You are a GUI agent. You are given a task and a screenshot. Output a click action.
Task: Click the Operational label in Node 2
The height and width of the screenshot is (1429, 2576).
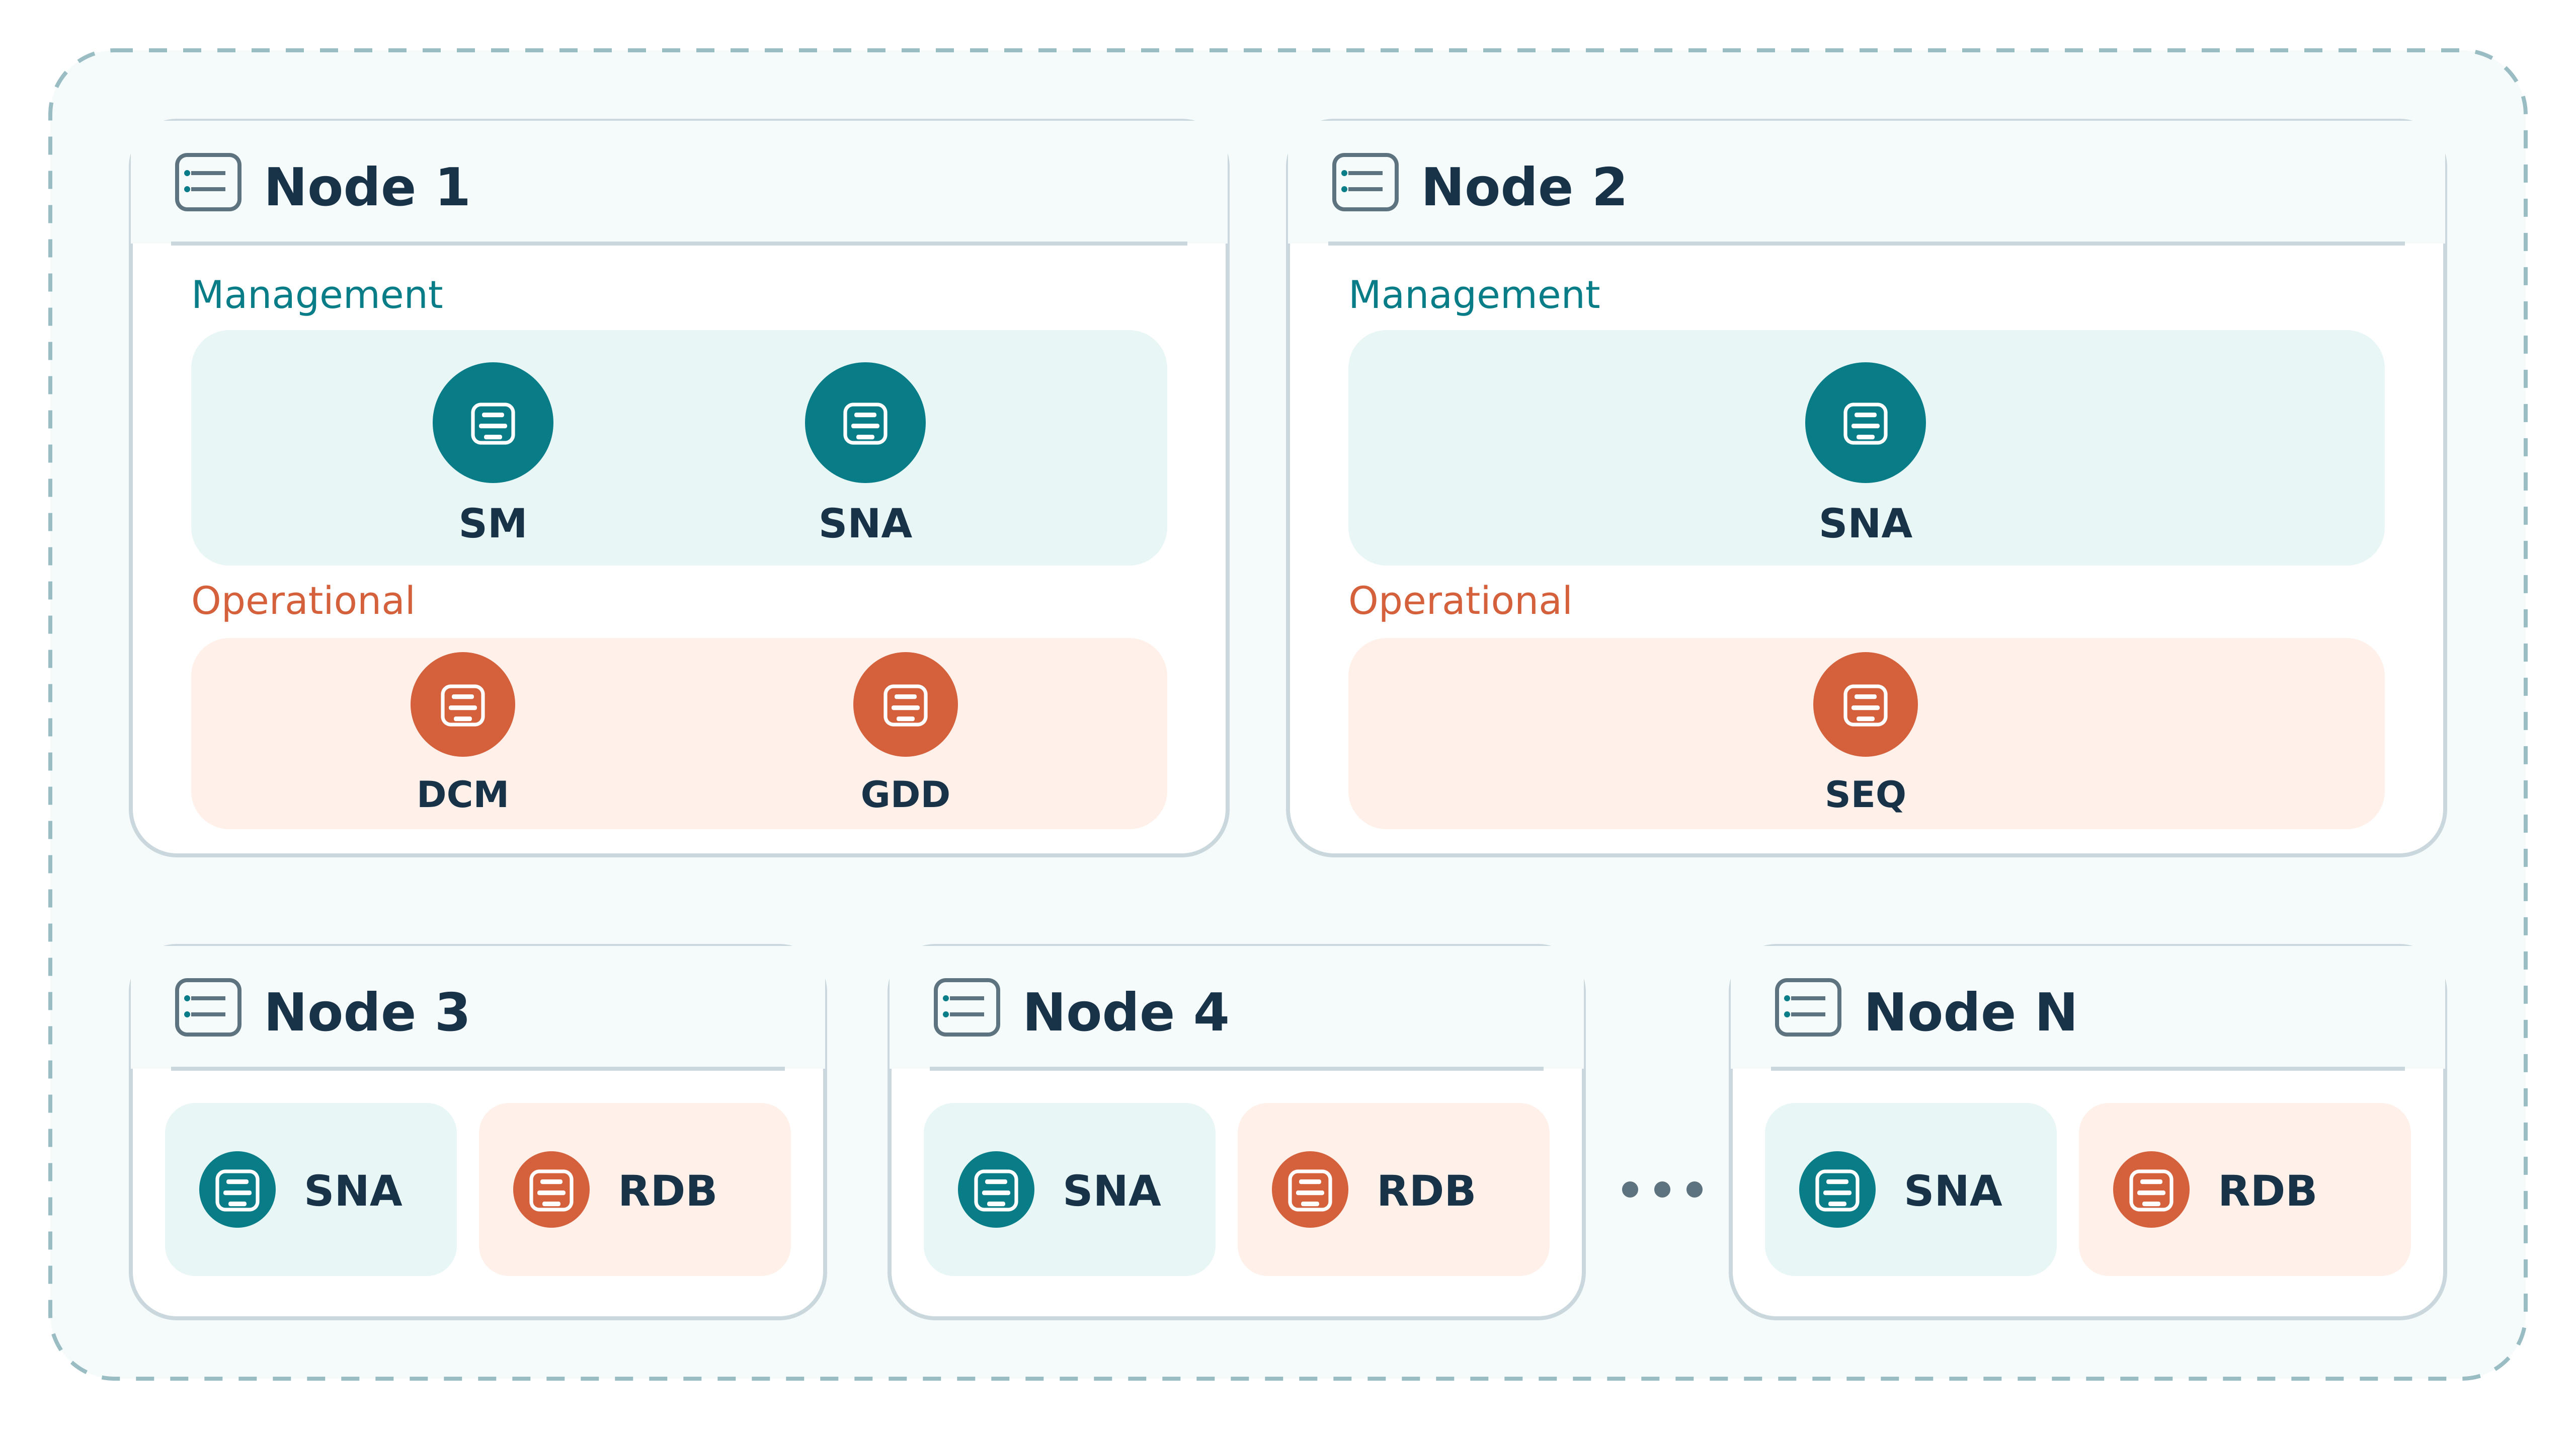click(x=1460, y=601)
